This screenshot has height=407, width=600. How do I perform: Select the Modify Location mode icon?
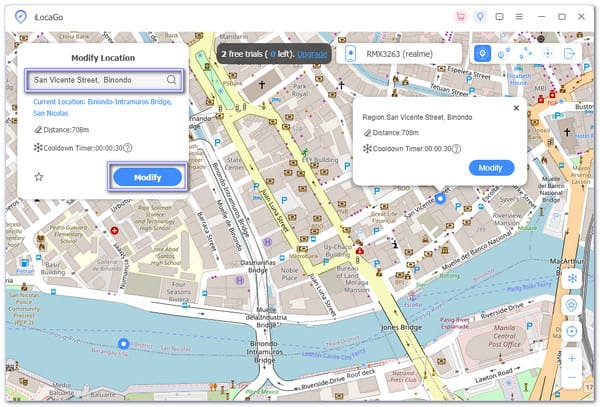(x=483, y=53)
